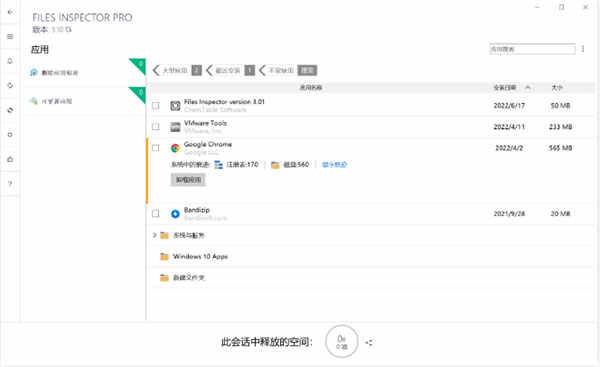600x367 pixels.
Task: Click the registry icon showing 170 entries
Action: [x=218, y=165]
